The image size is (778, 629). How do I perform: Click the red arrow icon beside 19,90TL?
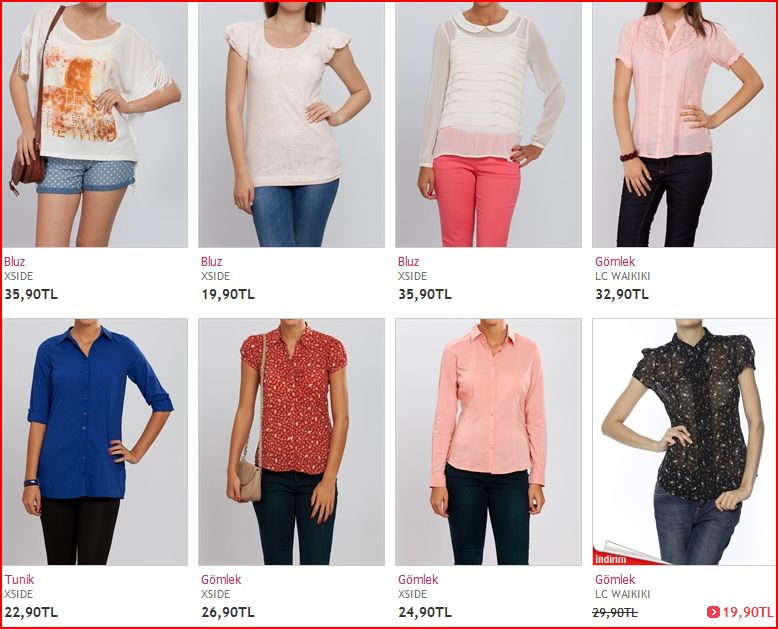tap(713, 612)
